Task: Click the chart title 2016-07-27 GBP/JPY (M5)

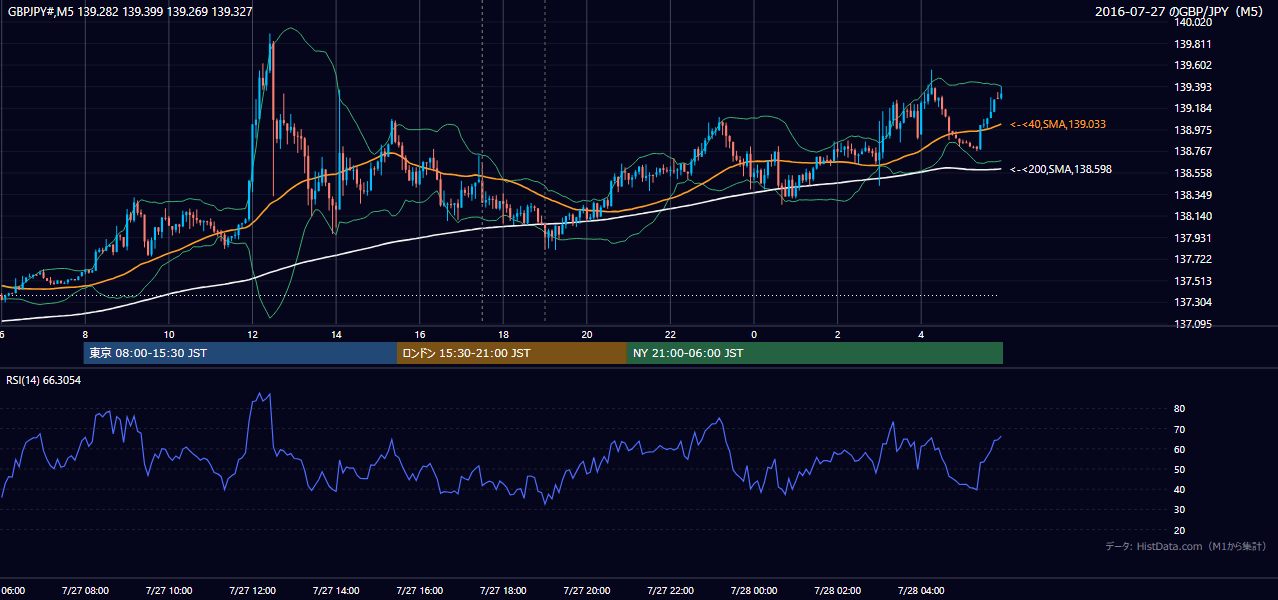Action: pos(1181,12)
